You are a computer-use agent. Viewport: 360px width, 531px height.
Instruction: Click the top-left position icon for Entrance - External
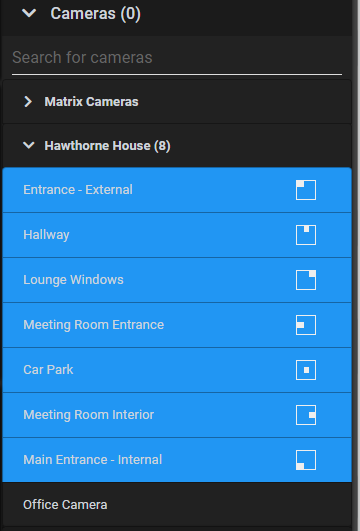point(306,190)
